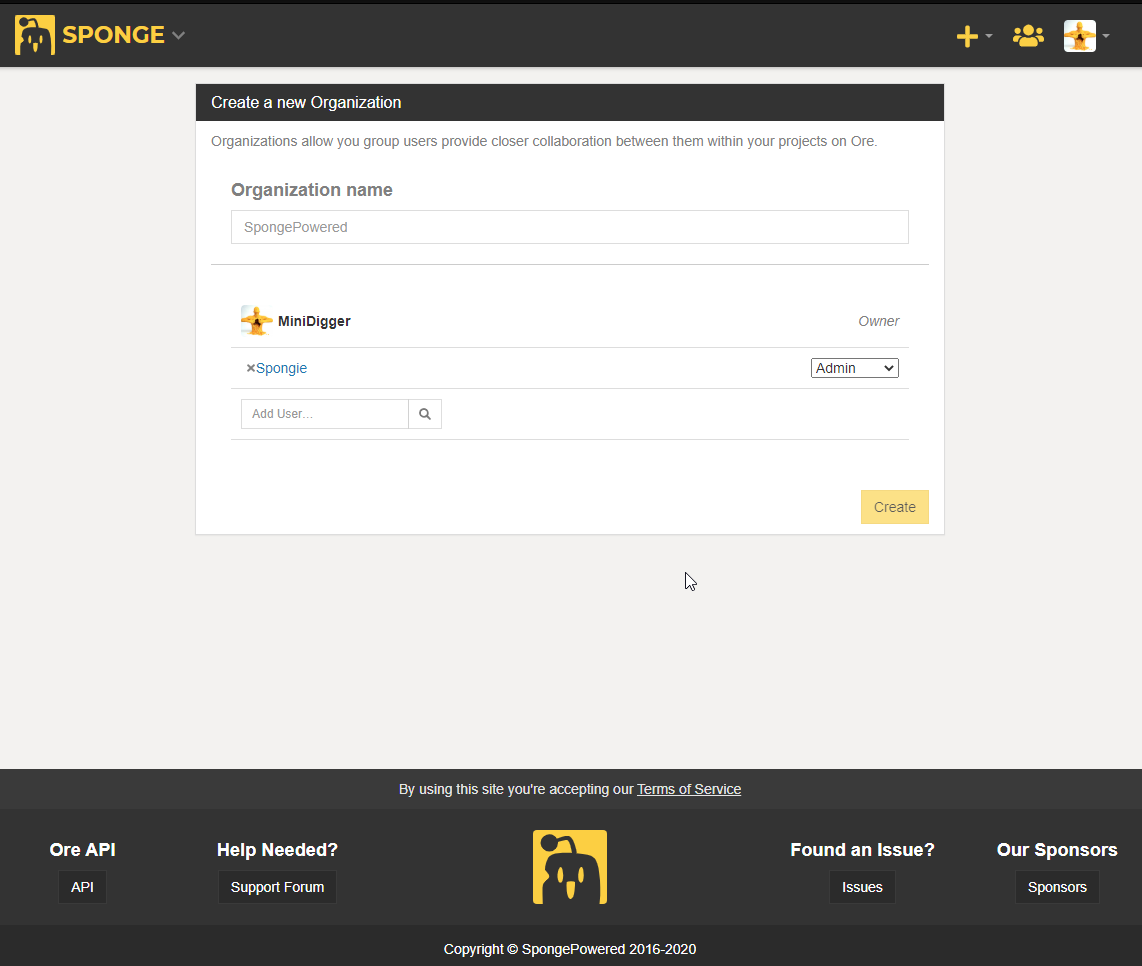Viewport: 1142px width, 966px height.
Task: Click the API button in footer
Action: 82,887
